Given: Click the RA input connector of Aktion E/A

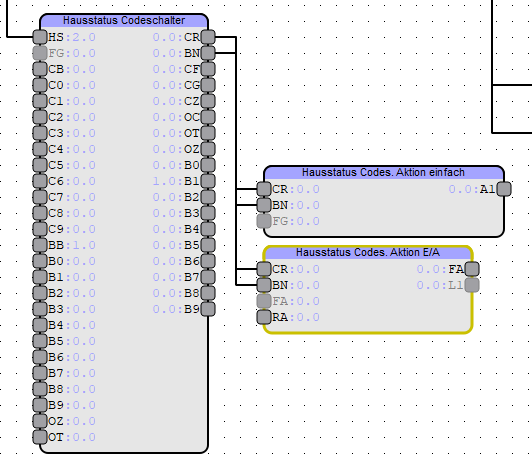Looking at the screenshot, I should [264, 317].
